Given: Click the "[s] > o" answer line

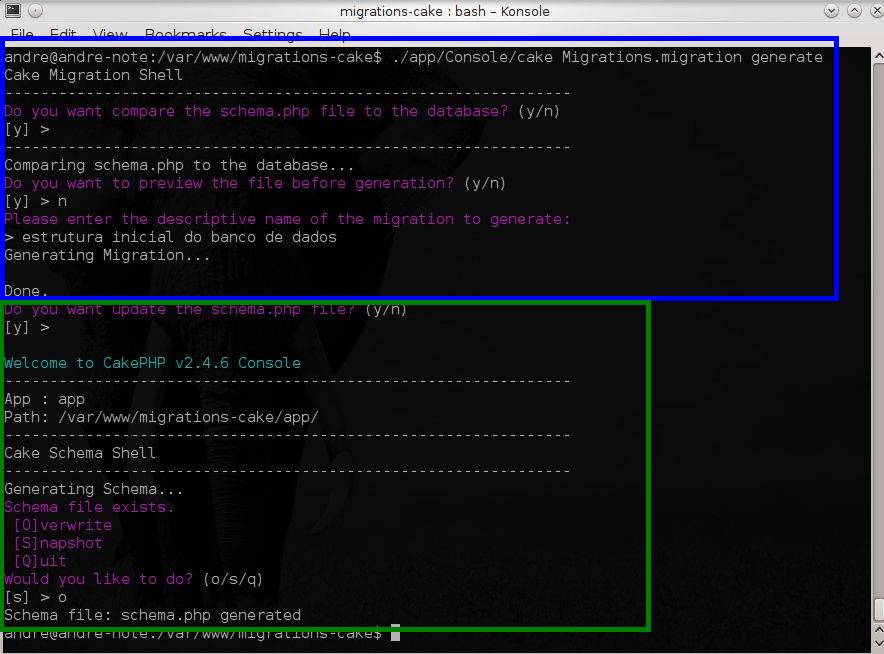Looking at the screenshot, I should click(x=36, y=598).
